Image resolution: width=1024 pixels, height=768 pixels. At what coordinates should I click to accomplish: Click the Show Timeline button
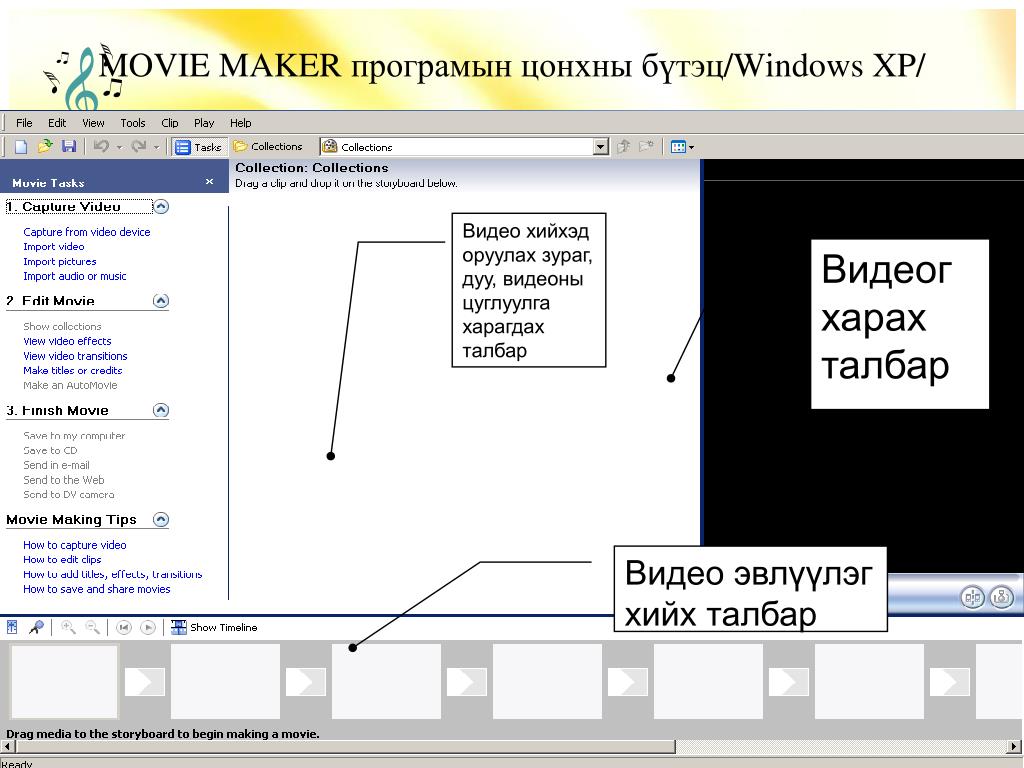coord(214,628)
